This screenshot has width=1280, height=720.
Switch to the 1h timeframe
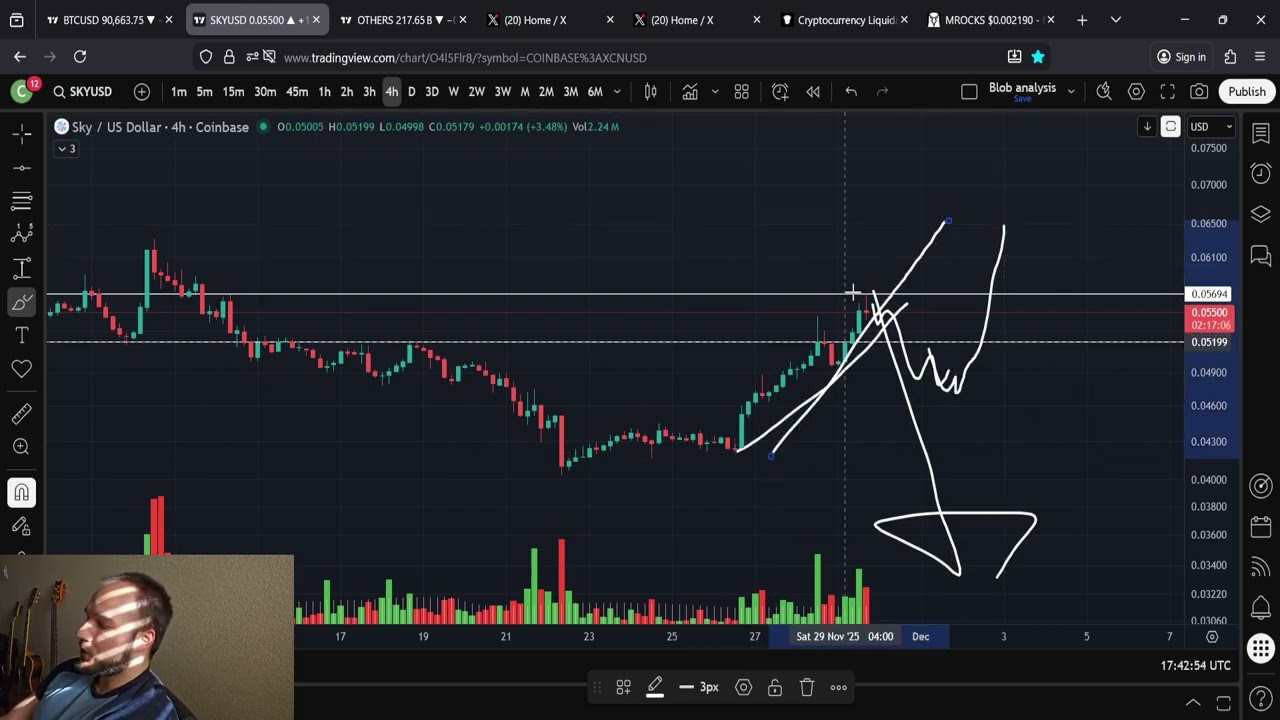pyautogui.click(x=324, y=92)
